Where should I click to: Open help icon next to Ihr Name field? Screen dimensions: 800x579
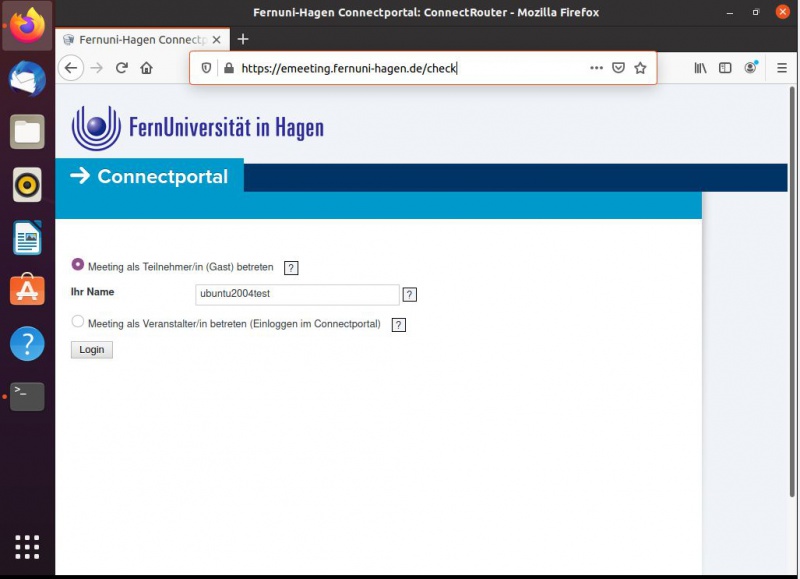[410, 294]
